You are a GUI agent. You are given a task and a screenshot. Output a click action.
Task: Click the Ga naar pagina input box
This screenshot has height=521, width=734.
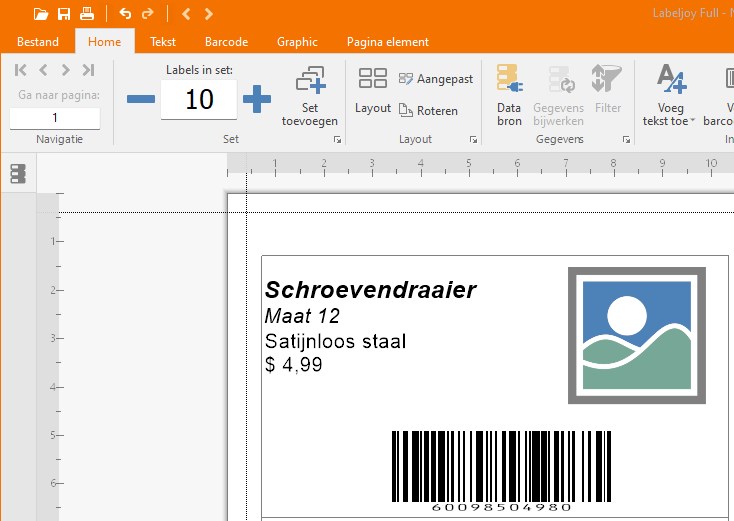[x=55, y=118]
